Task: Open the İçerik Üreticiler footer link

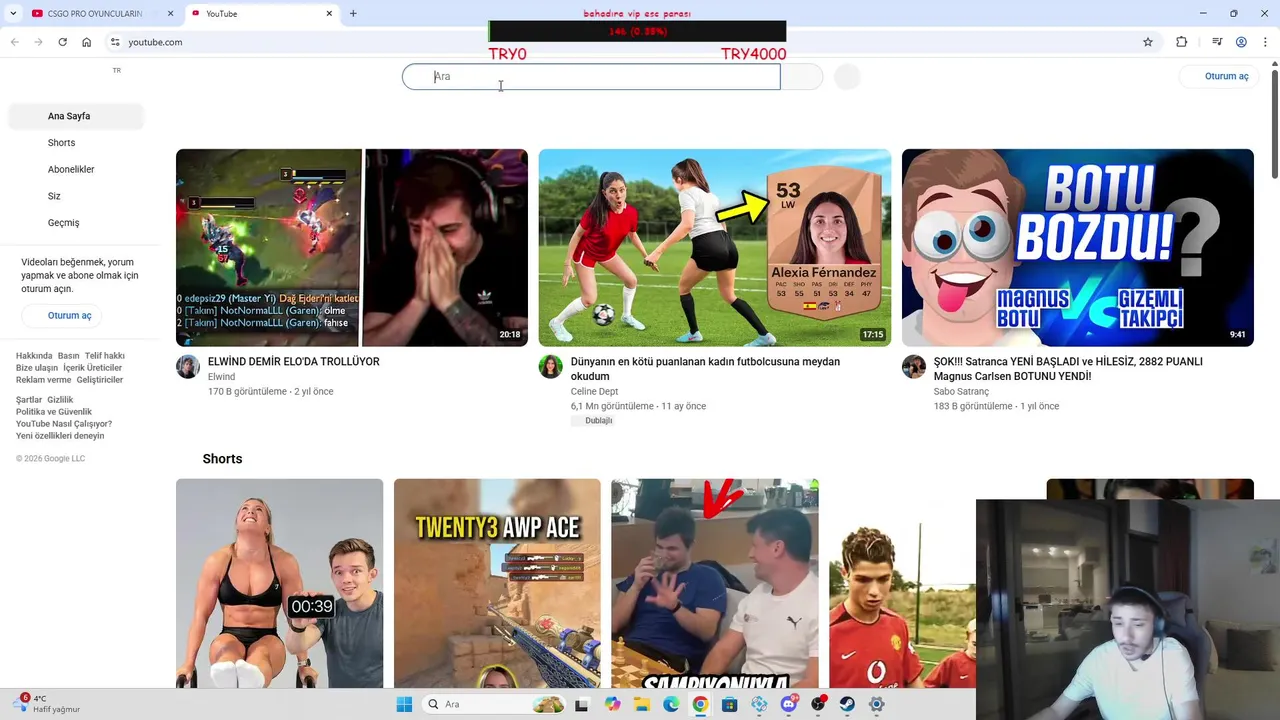Action: click(92, 368)
